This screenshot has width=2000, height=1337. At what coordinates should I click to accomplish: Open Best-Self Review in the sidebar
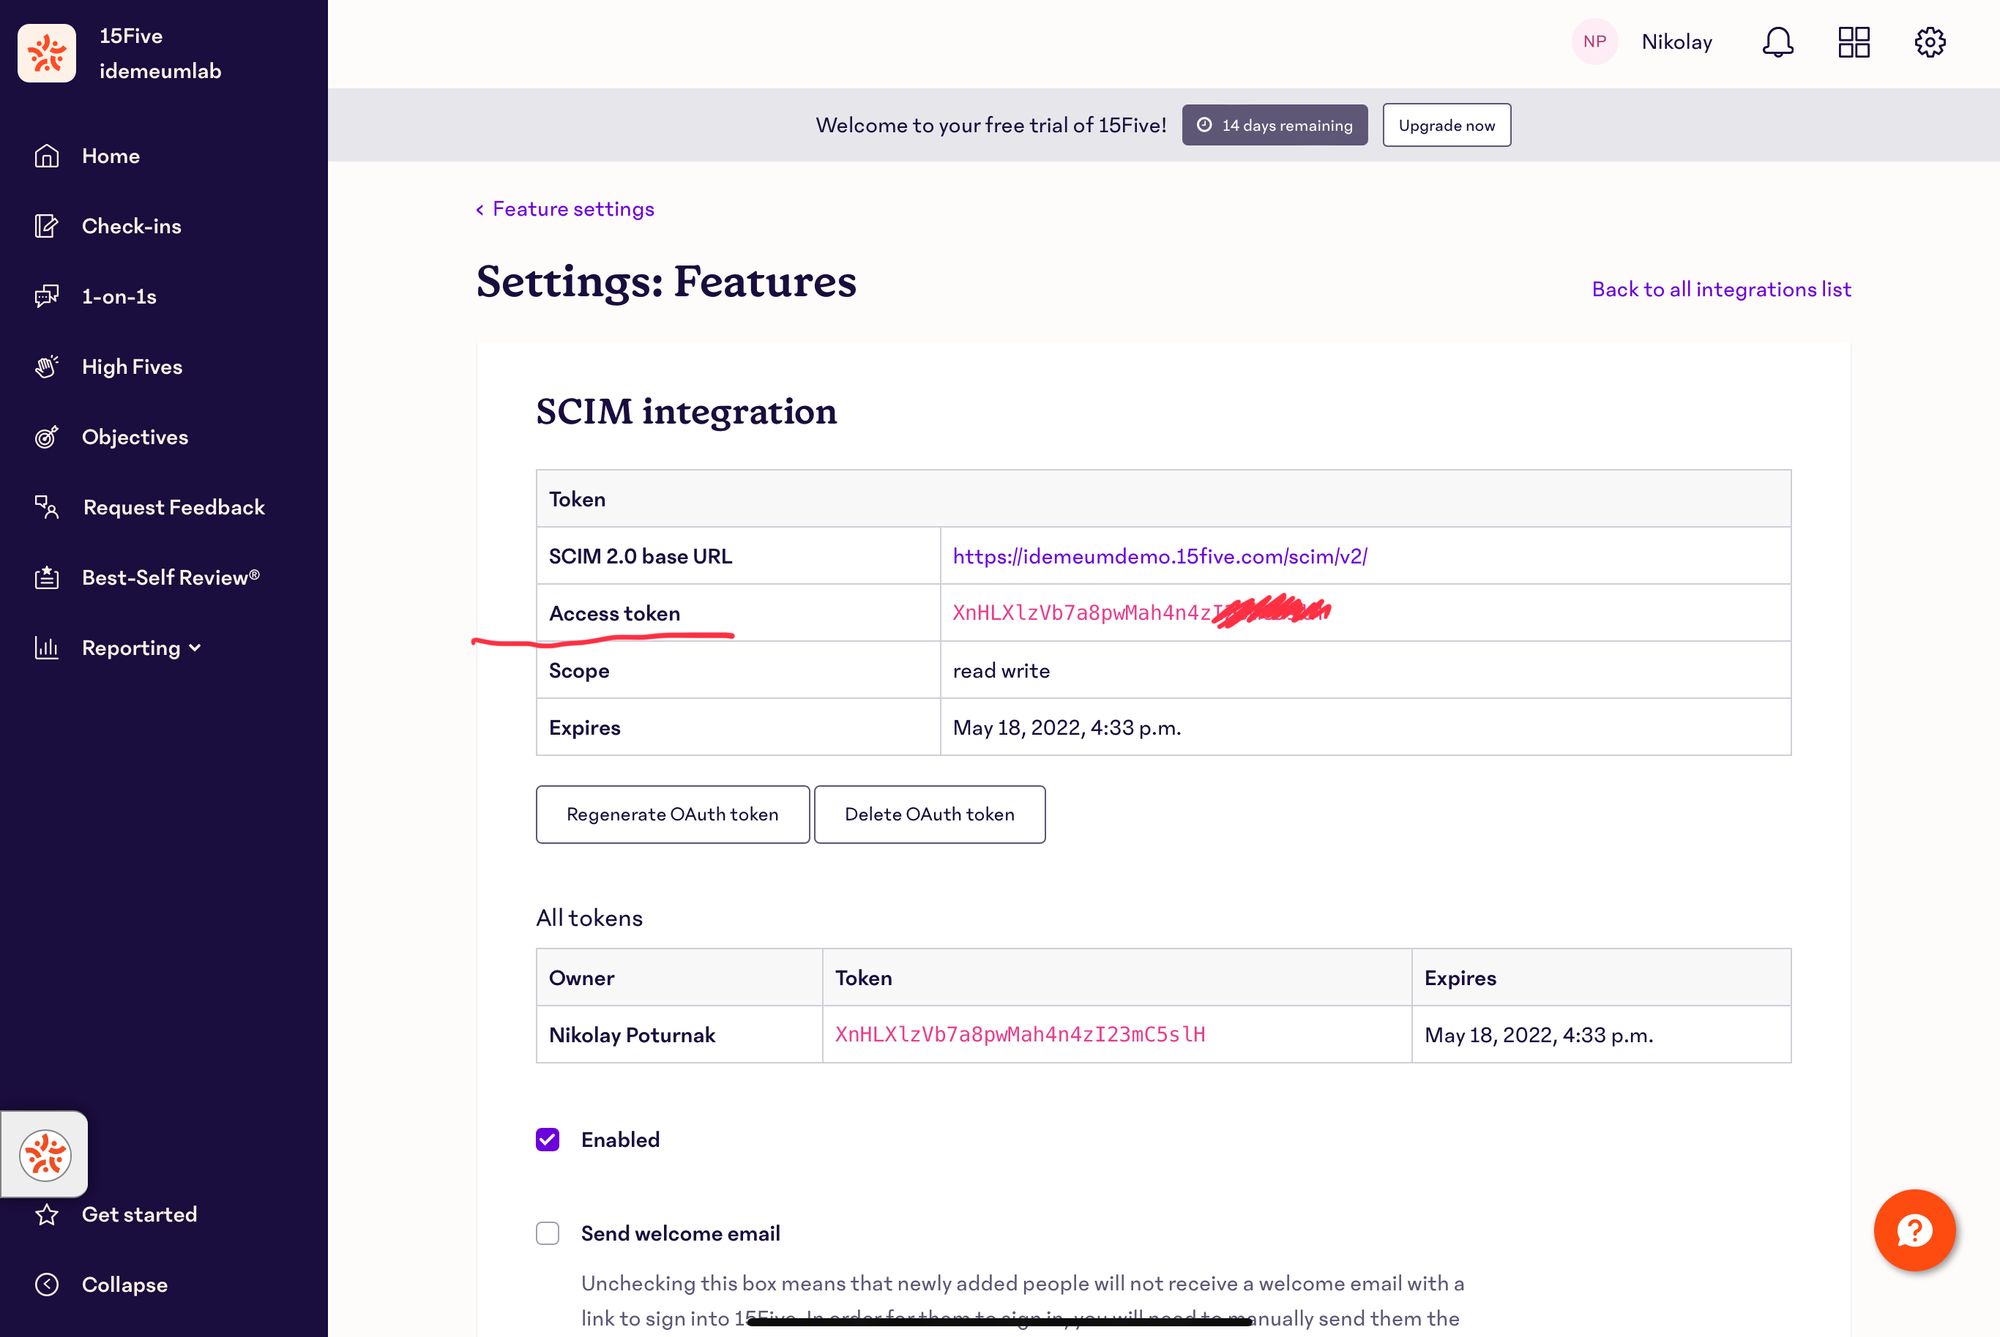pos(171,577)
